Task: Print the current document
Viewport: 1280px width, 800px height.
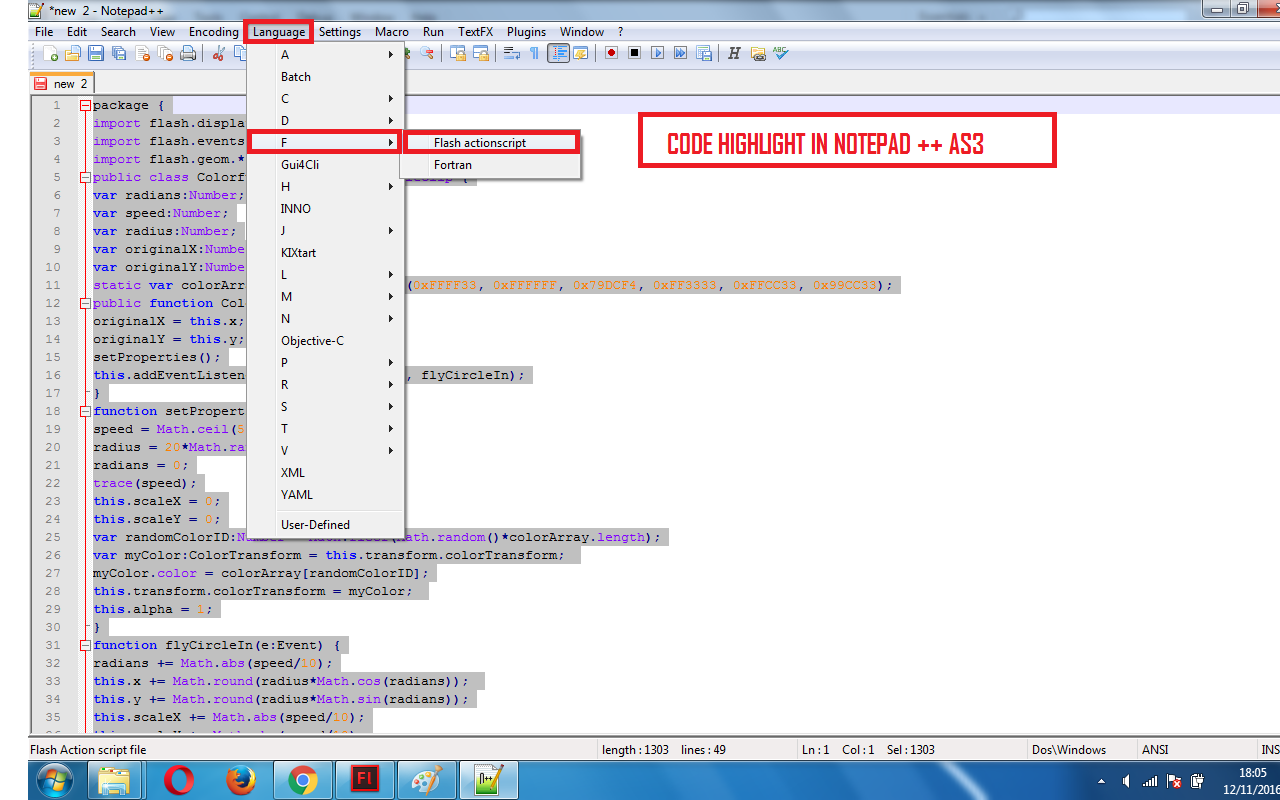Action: (189, 53)
